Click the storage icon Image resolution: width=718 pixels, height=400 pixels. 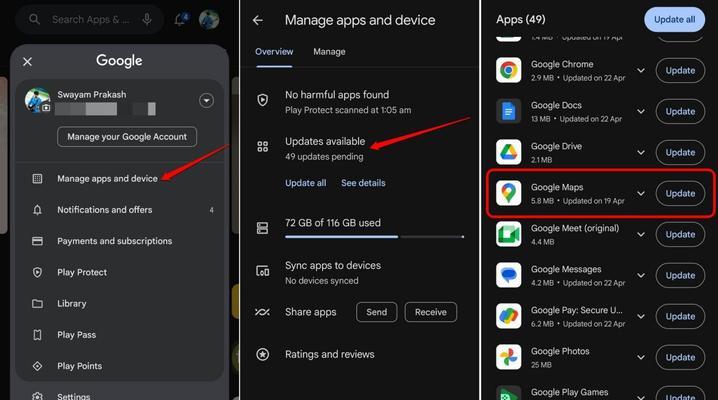click(x=262, y=227)
